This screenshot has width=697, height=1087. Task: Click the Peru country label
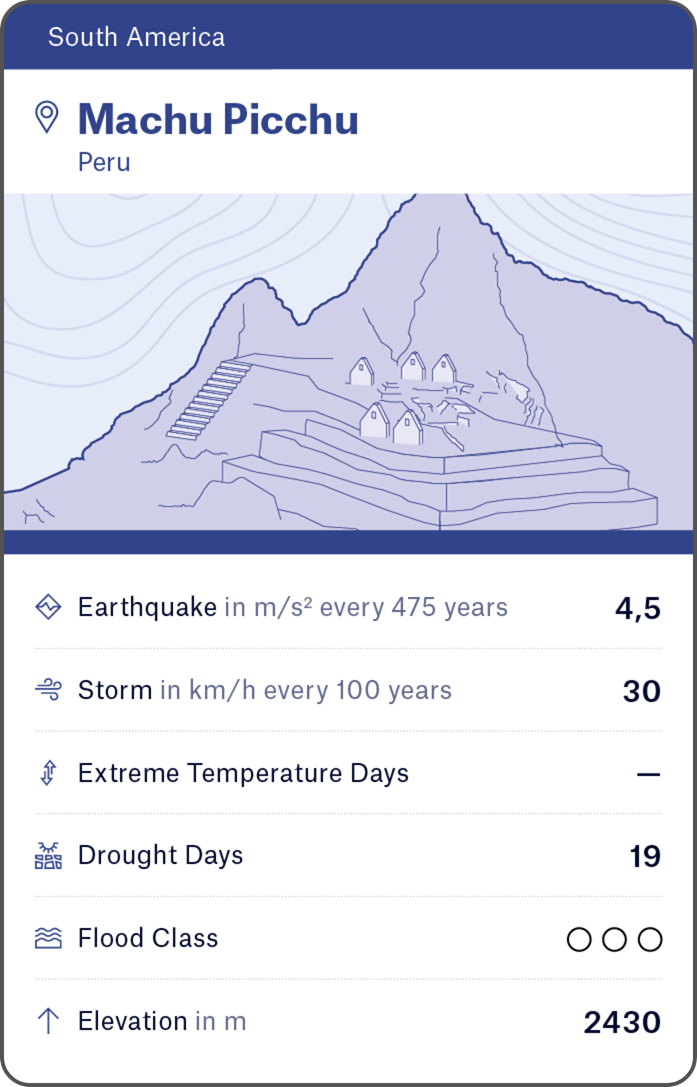pos(104,162)
